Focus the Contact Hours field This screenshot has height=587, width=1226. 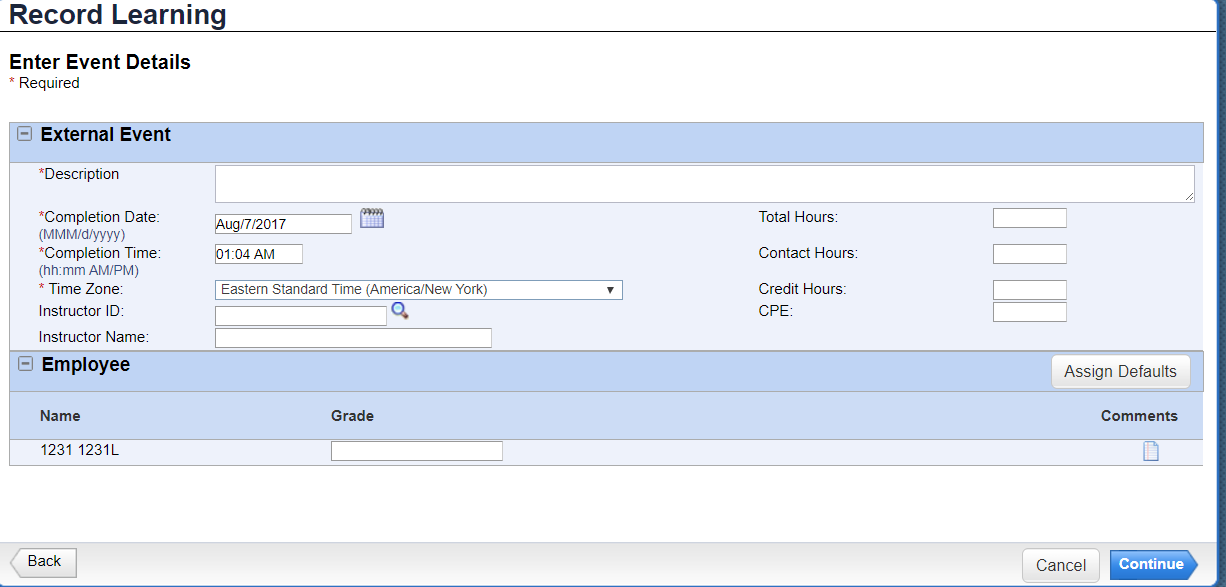pyautogui.click(x=1030, y=254)
